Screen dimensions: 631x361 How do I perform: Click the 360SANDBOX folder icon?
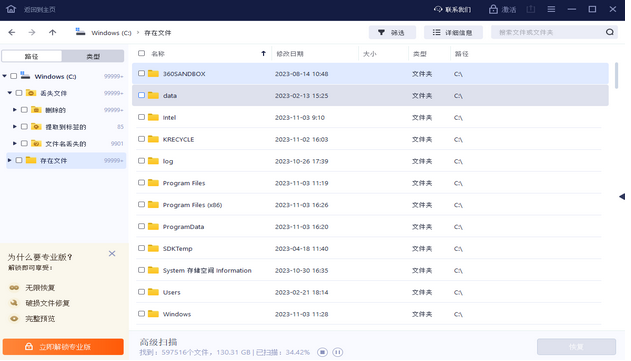pos(153,73)
